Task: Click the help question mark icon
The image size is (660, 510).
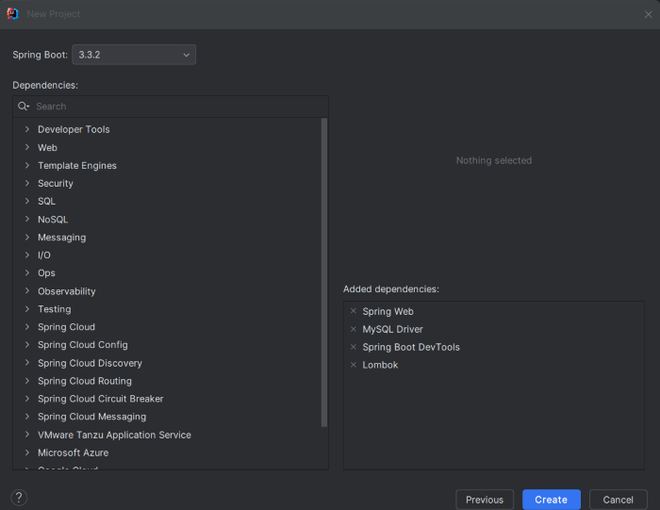Action: [19, 497]
